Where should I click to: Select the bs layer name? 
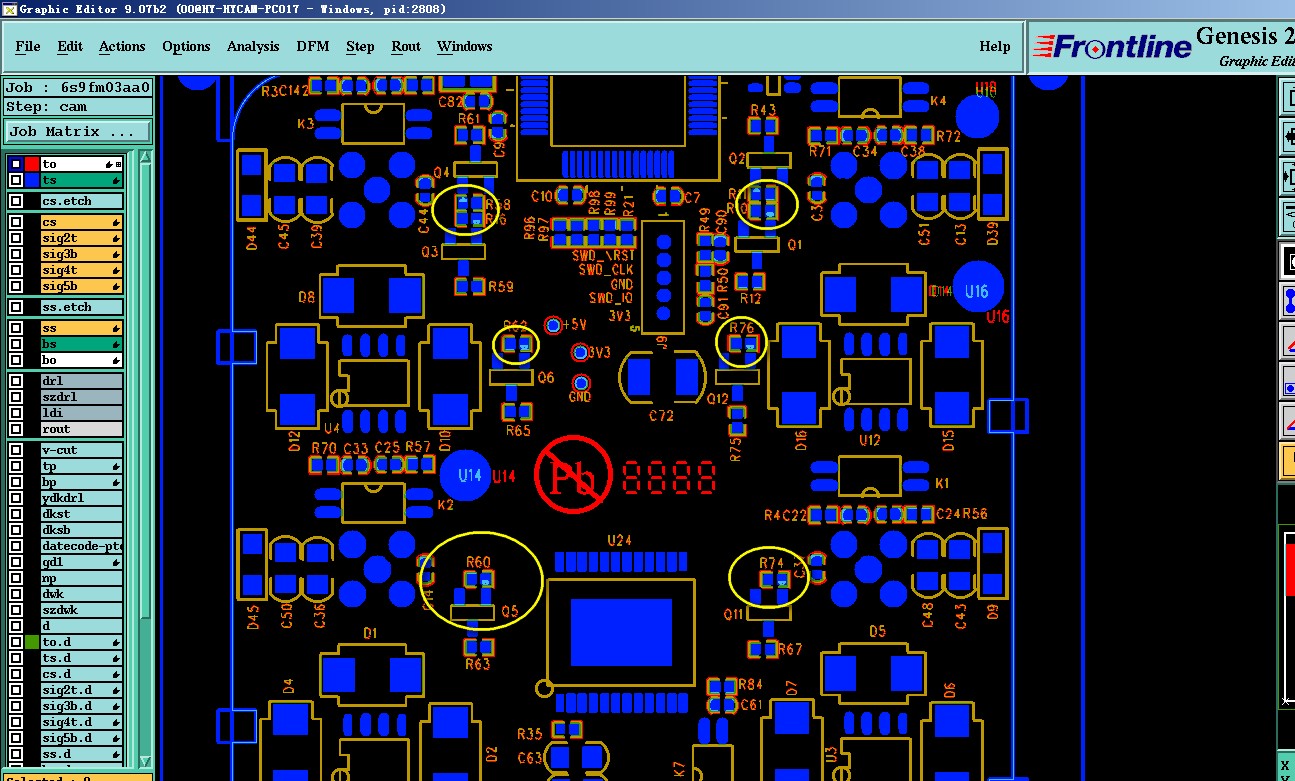(x=81, y=344)
